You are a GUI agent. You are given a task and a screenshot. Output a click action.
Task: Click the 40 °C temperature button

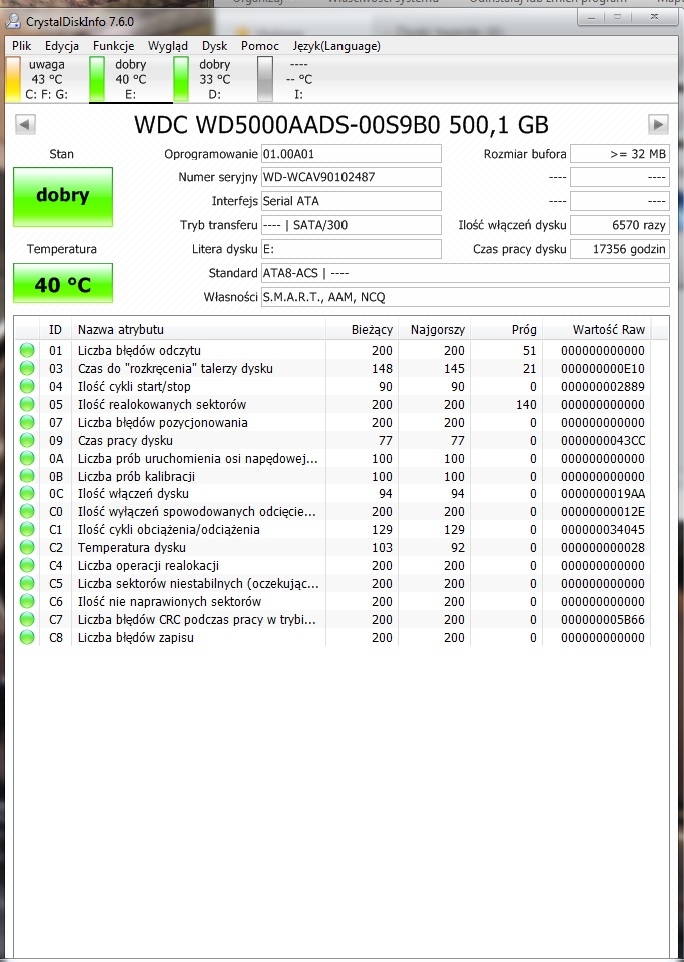click(x=63, y=283)
